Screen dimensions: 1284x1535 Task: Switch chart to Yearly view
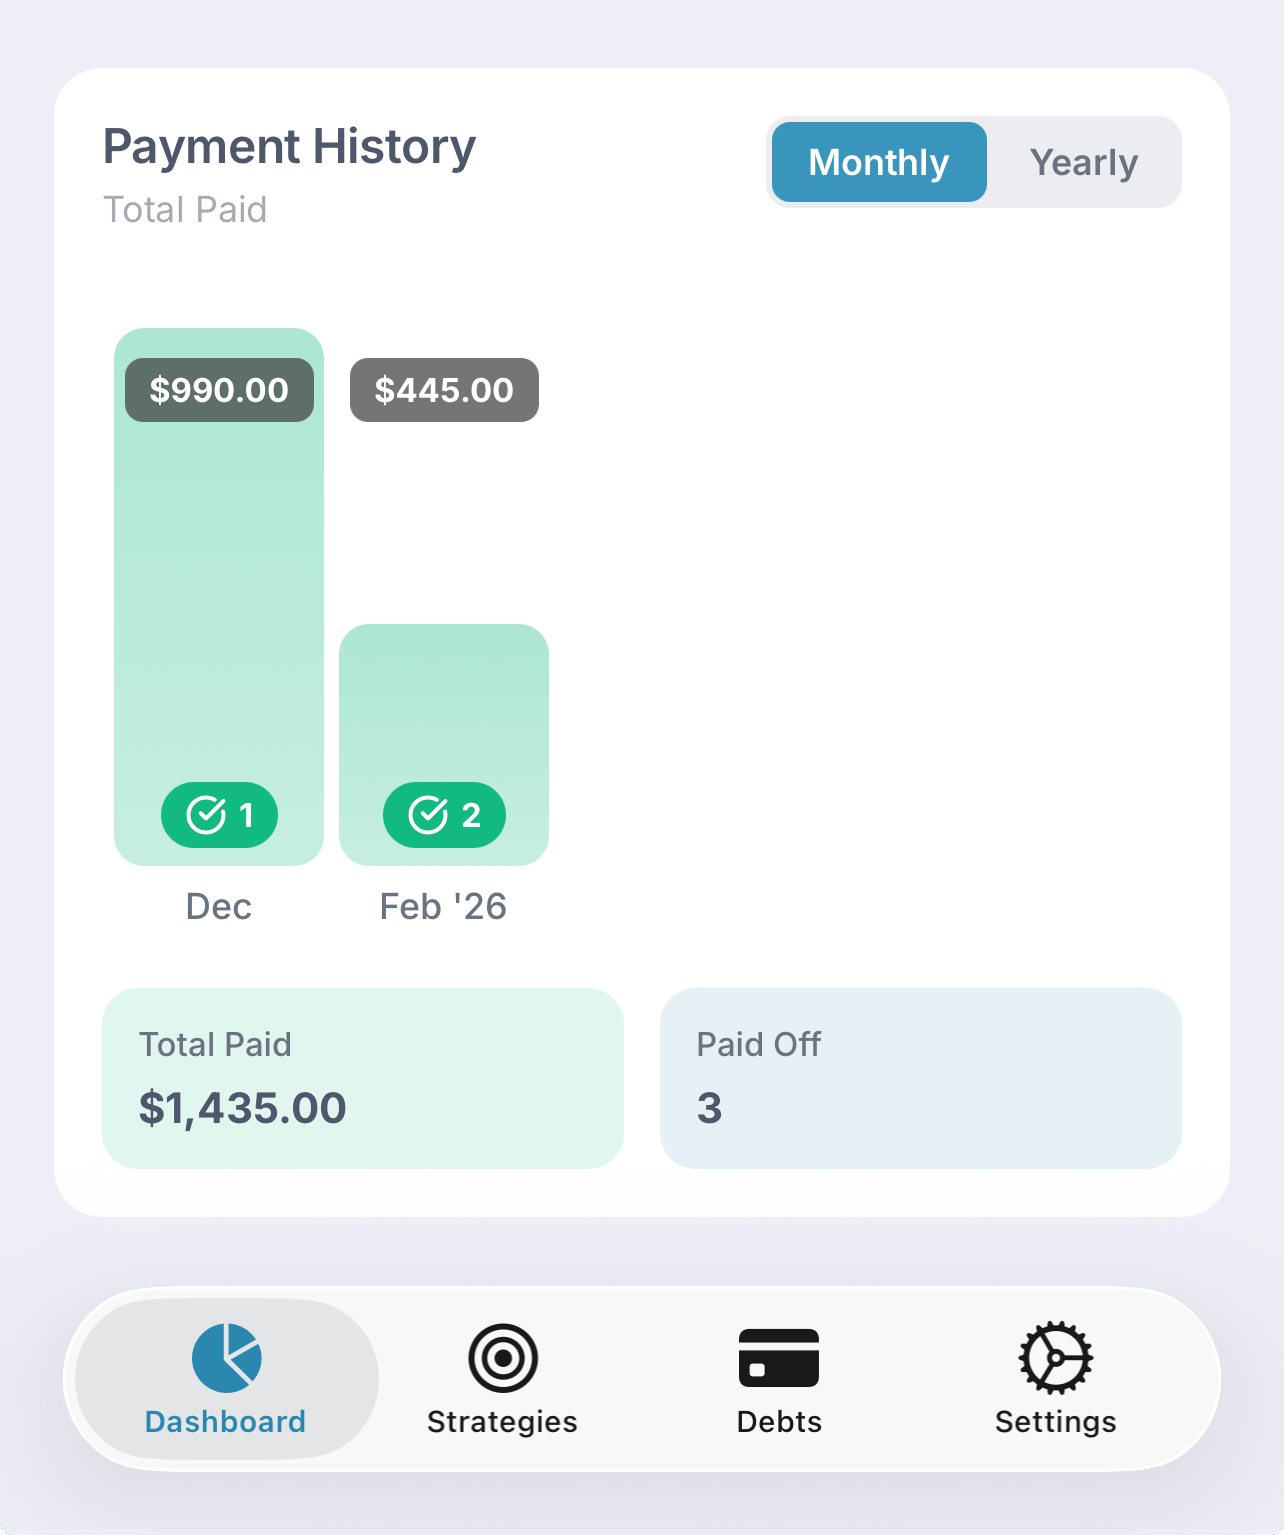(x=1084, y=162)
